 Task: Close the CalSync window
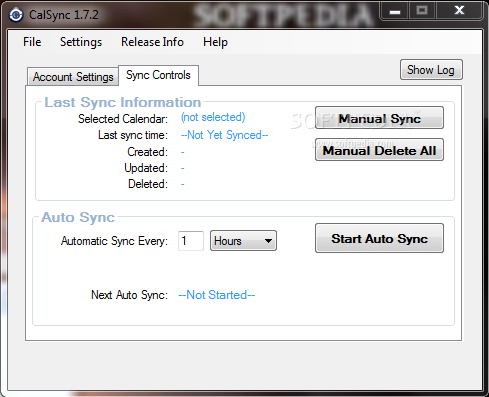coord(459,11)
